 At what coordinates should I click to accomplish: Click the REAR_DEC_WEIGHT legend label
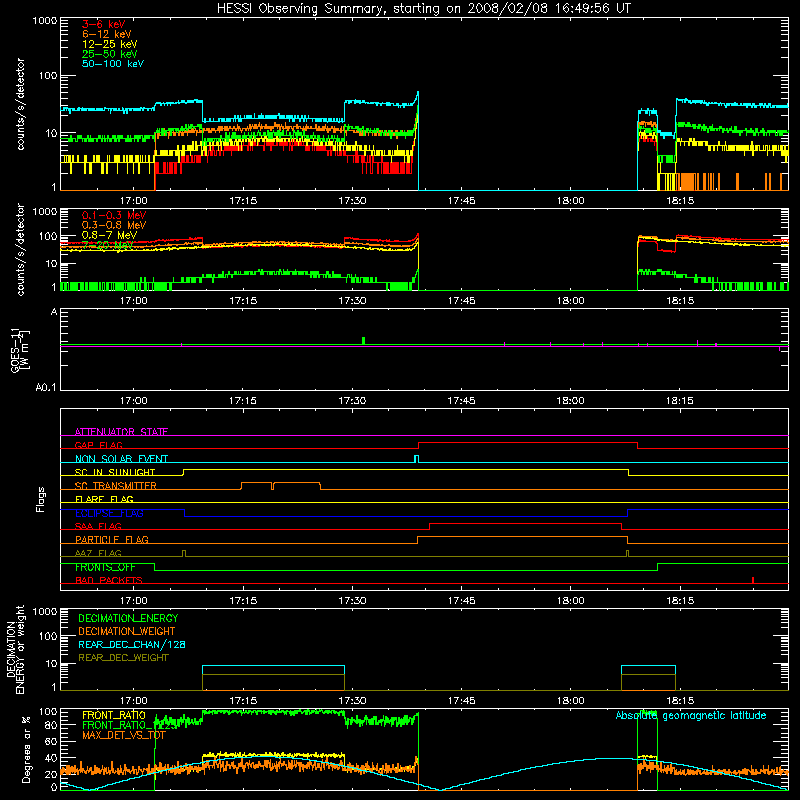coord(123,658)
